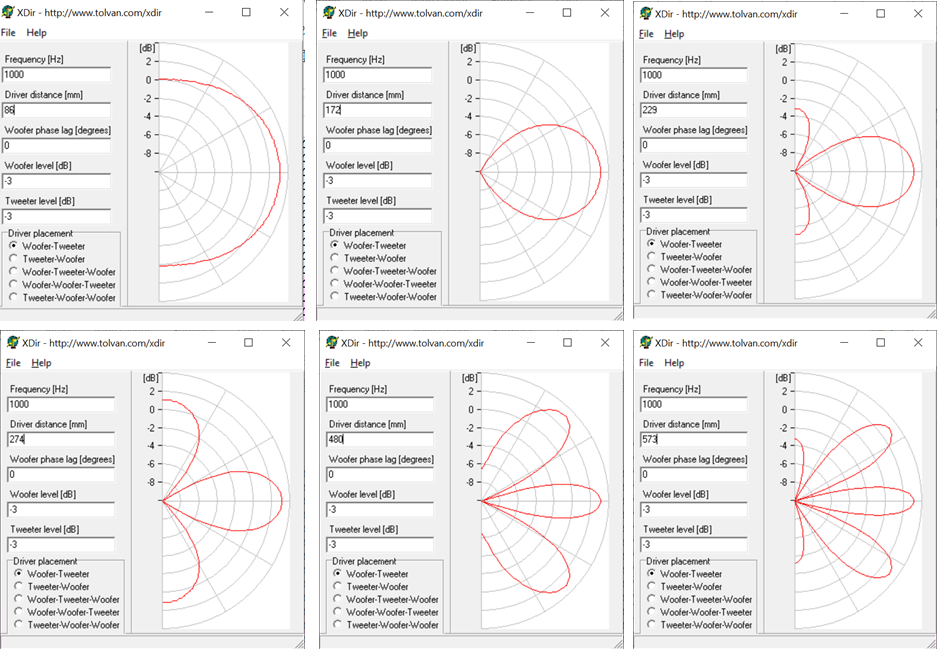Image resolution: width=937 pixels, height=649 pixels.
Task: Click Tweeter level field in 172 mm window
Action: coord(378,216)
